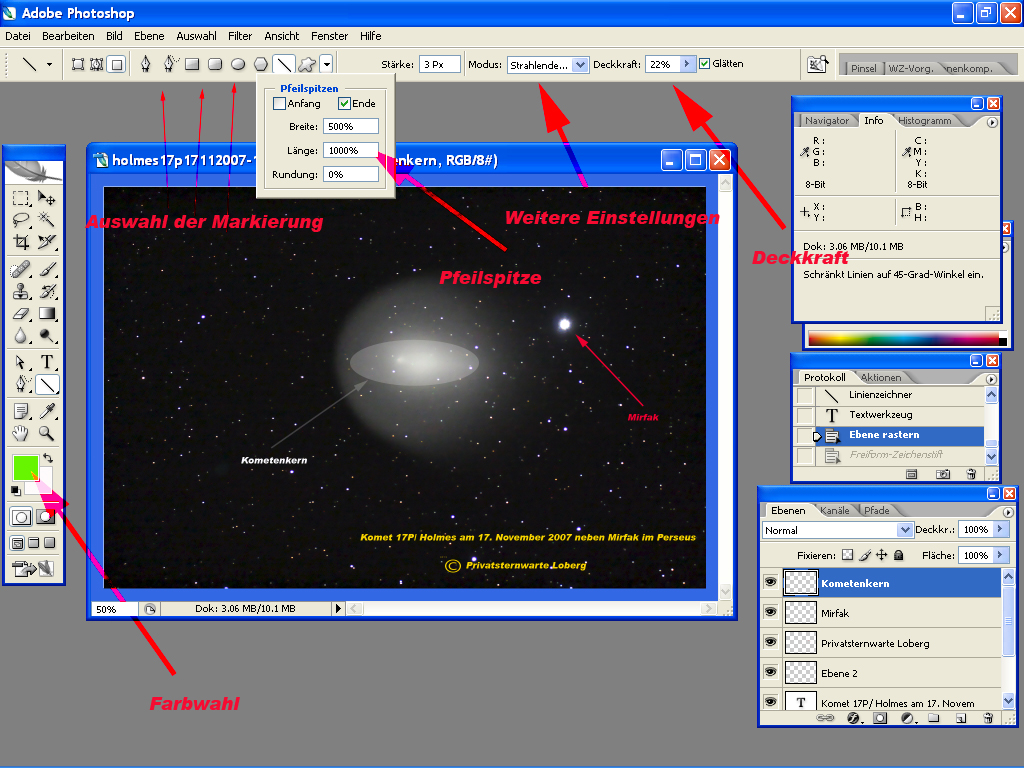Viewport: 1024px width, 768px height.
Task: Select the Rectangular Marquee tool
Action: click(x=21, y=198)
